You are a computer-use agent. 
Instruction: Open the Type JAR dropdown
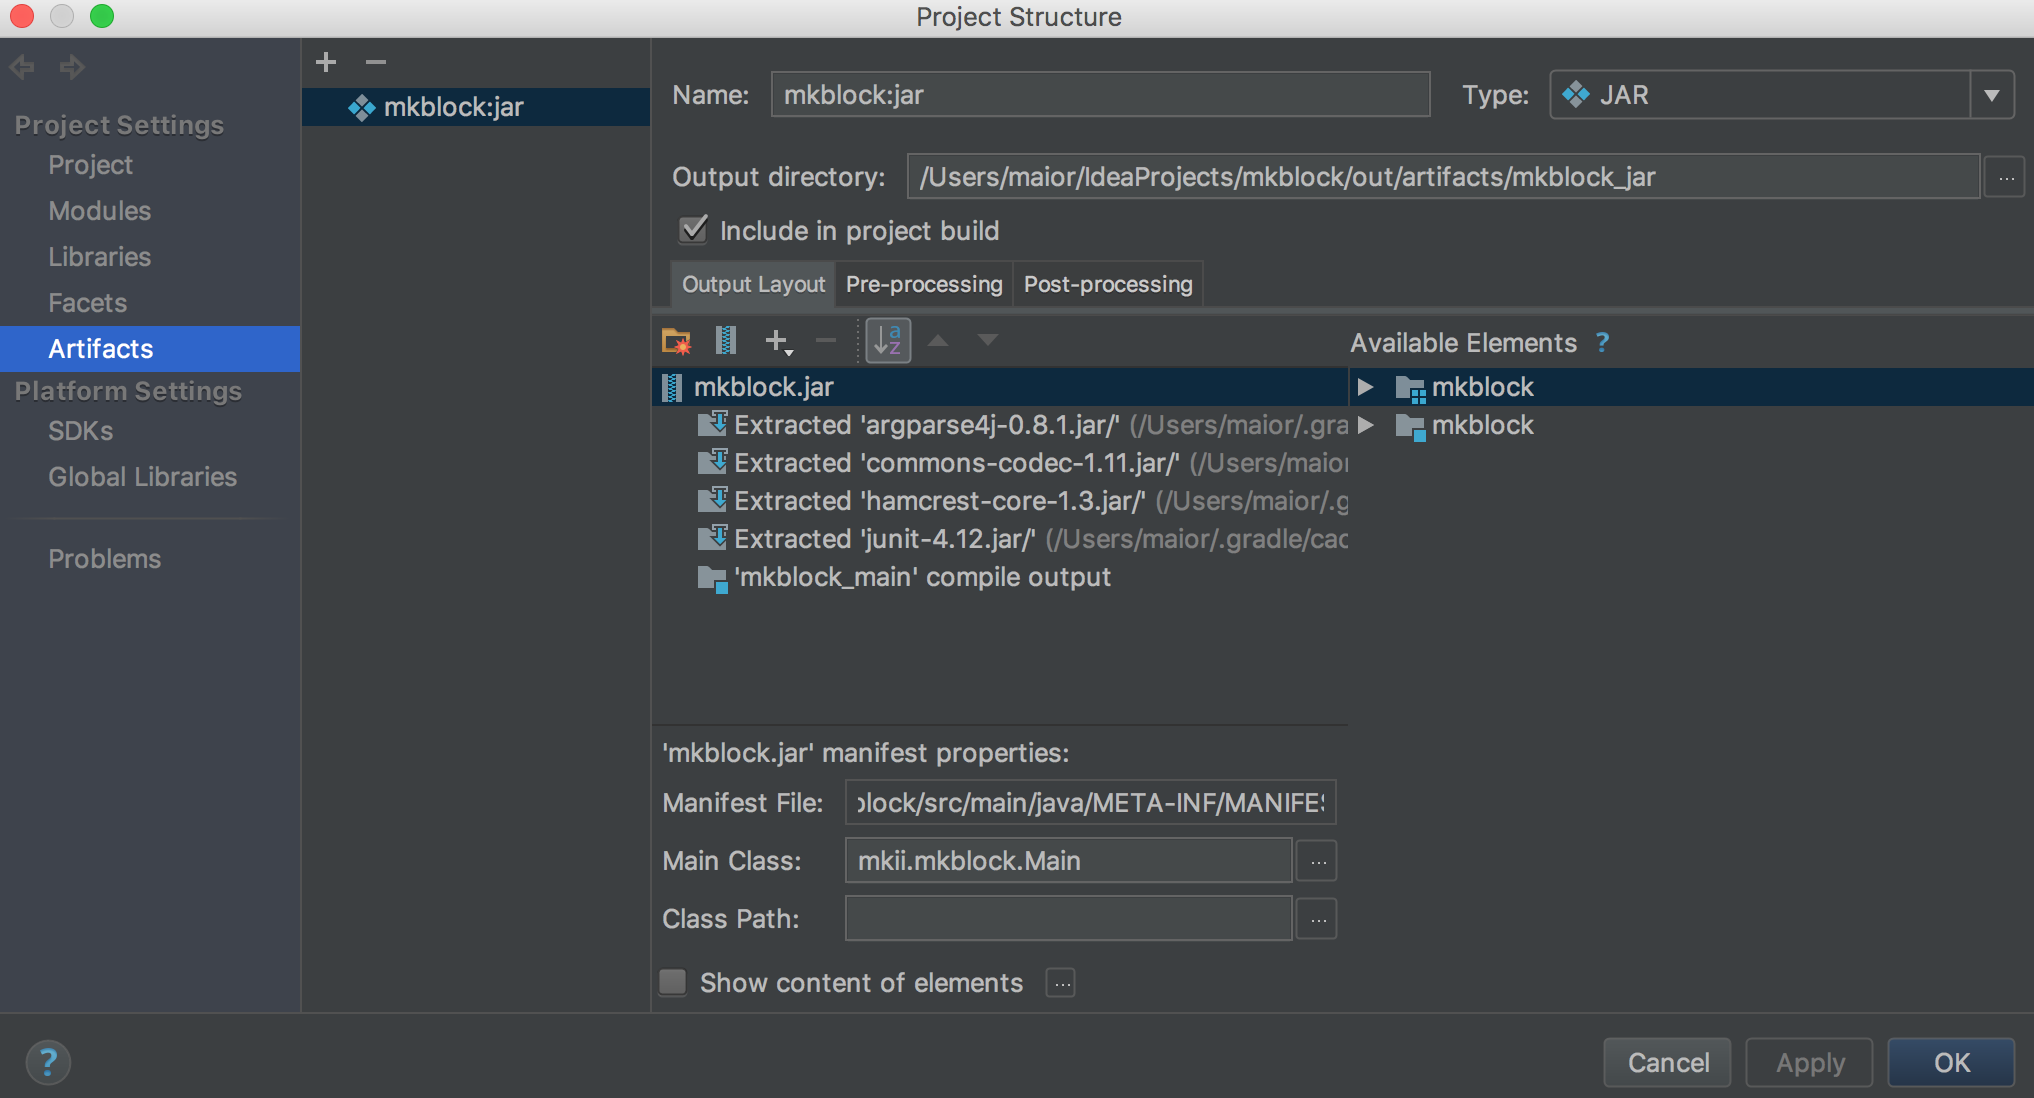point(1991,95)
